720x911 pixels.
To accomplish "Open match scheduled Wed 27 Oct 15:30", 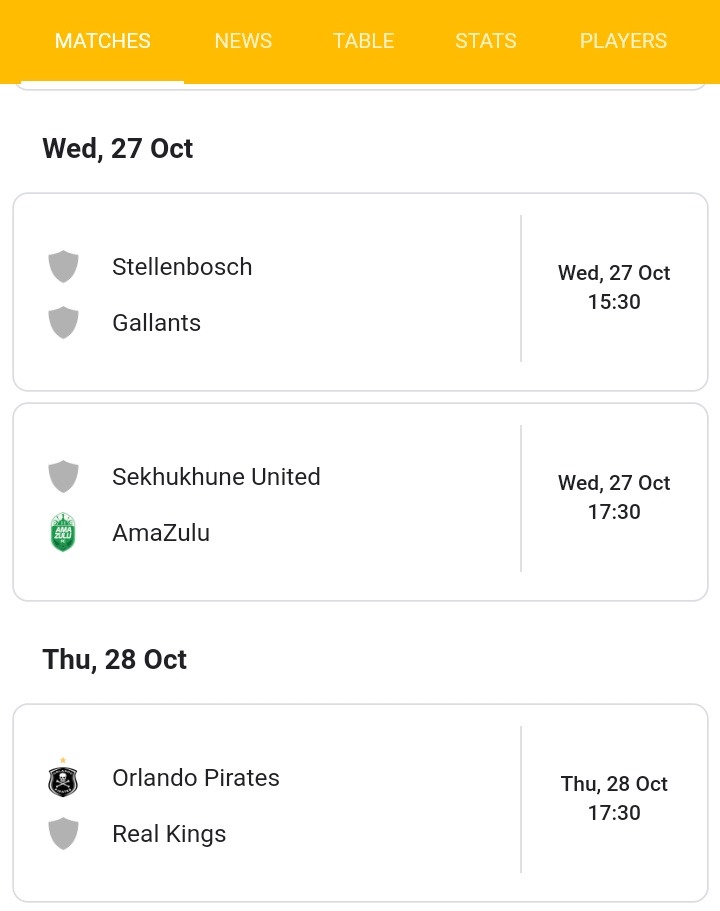I will tap(360, 292).
